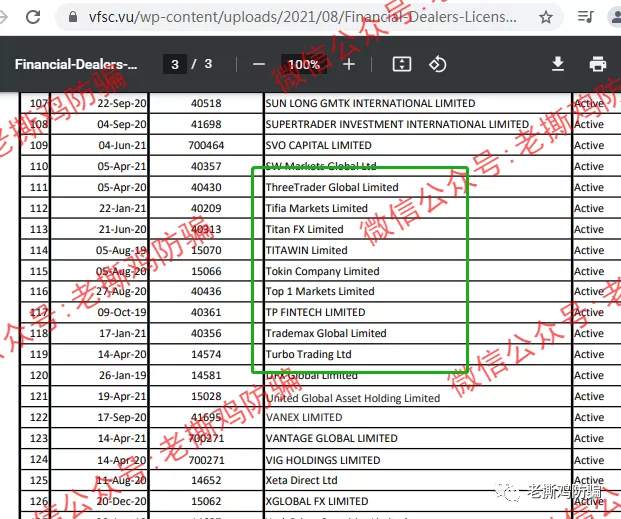Viewport: 621px width, 519px height.
Task: Click row number 110
Action: (x=39, y=166)
